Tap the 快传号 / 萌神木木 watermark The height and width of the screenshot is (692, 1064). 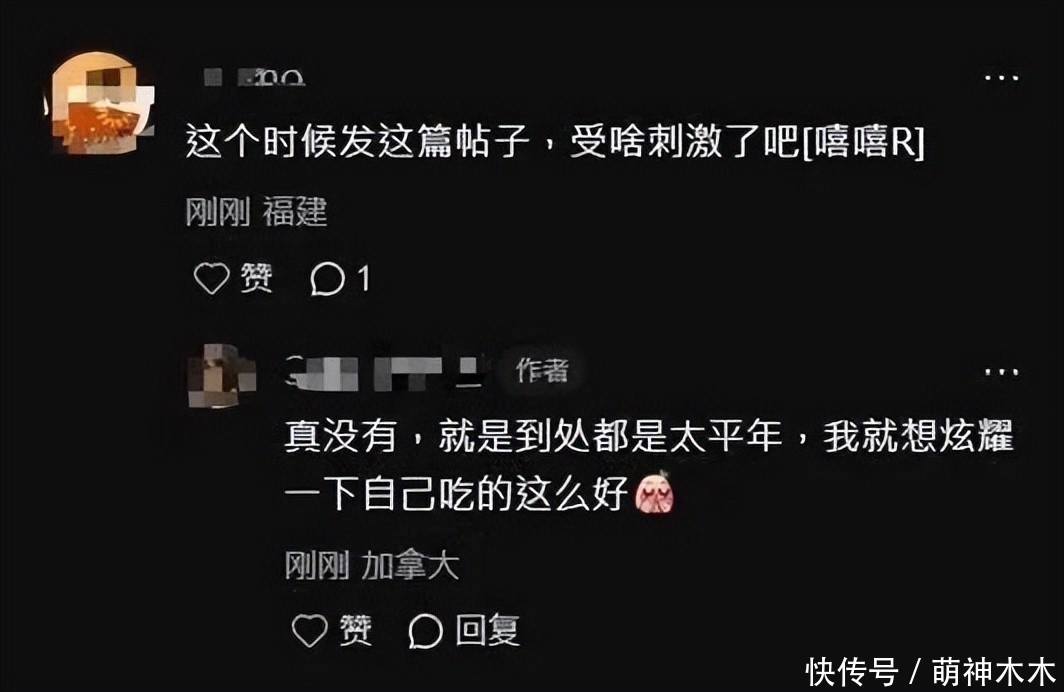(930, 672)
